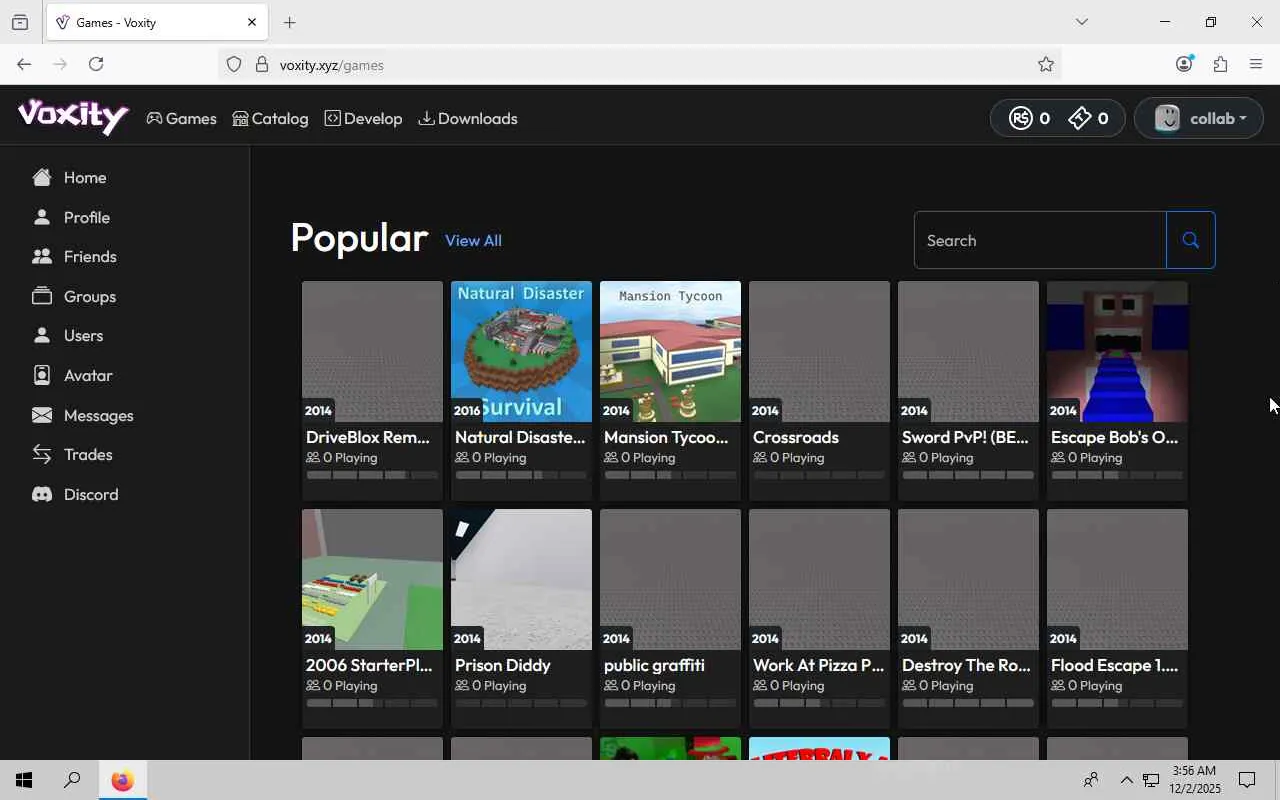Image resolution: width=1280 pixels, height=800 pixels.
Task: Click the browser back arrow
Action: [x=24, y=64]
